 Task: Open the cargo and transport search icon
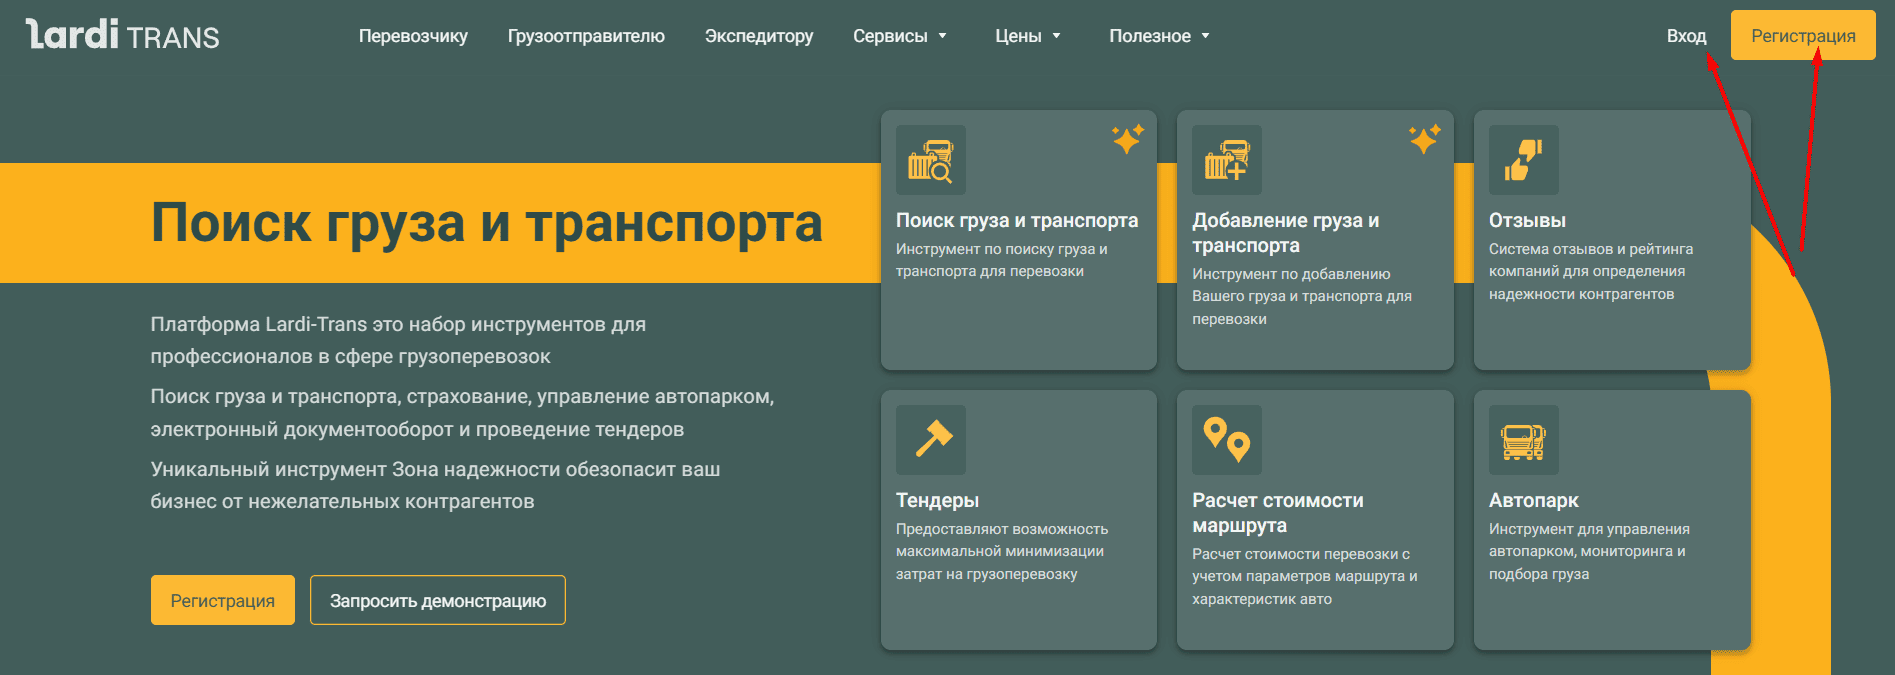[930, 160]
